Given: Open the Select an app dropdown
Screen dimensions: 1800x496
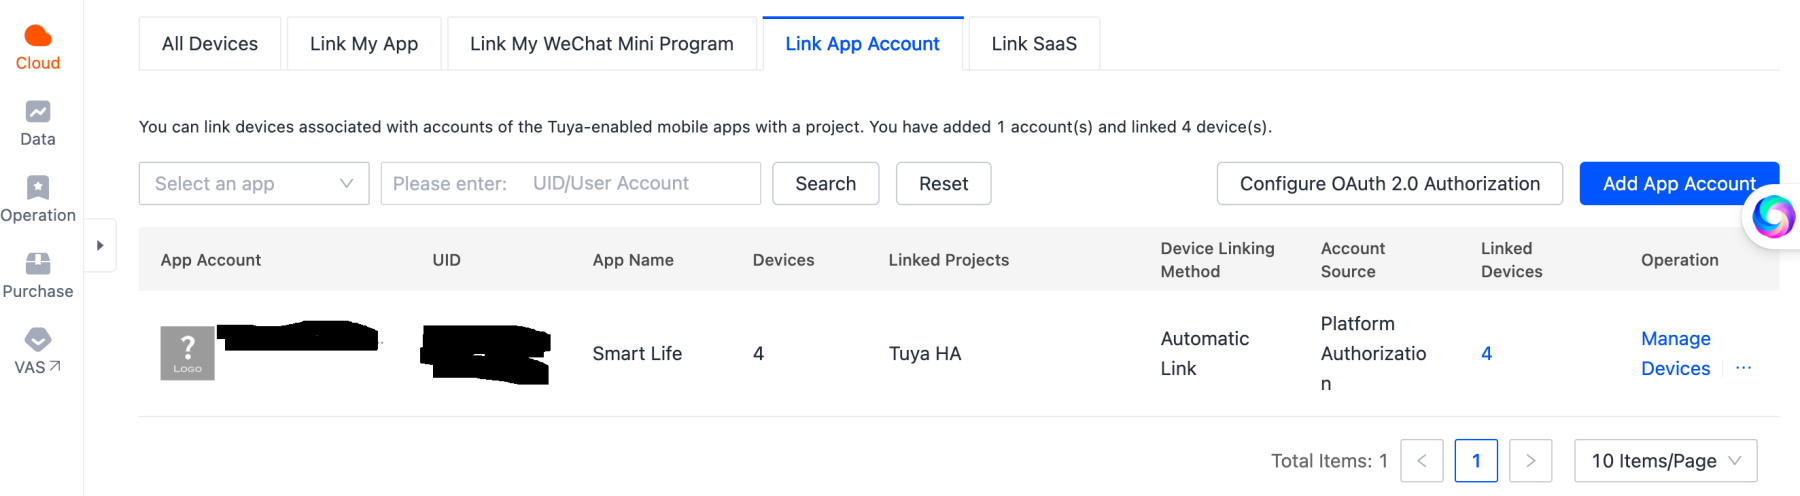Looking at the screenshot, I should [254, 183].
